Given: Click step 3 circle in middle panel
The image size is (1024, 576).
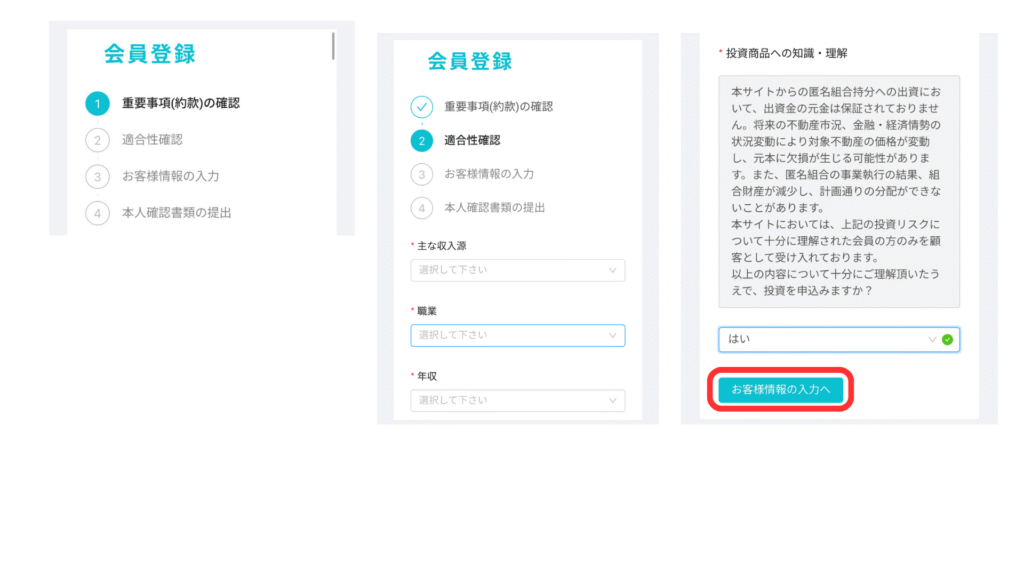Looking at the screenshot, I should (422, 174).
